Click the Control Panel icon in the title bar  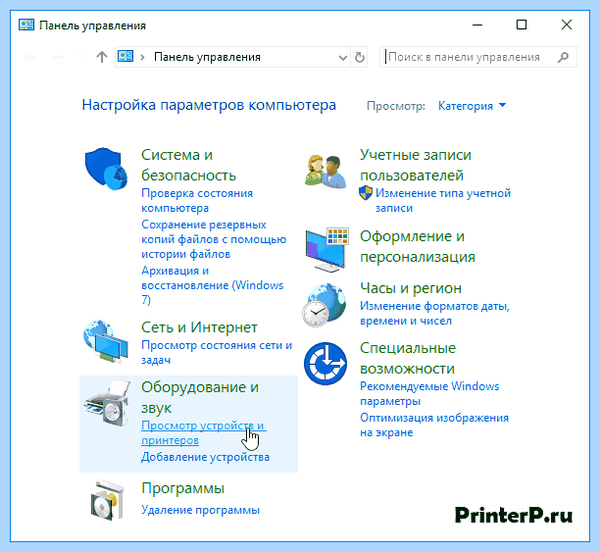pyautogui.click(x=26, y=25)
